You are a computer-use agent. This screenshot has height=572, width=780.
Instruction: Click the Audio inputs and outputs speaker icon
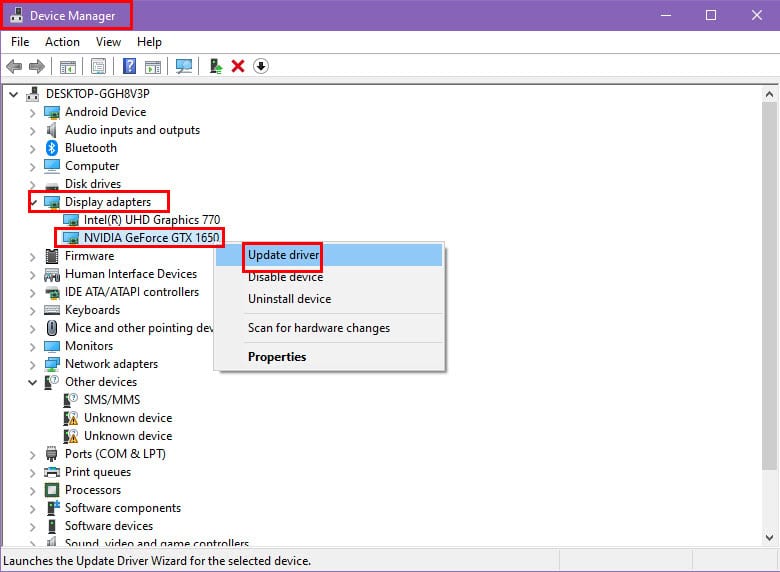[x=51, y=130]
